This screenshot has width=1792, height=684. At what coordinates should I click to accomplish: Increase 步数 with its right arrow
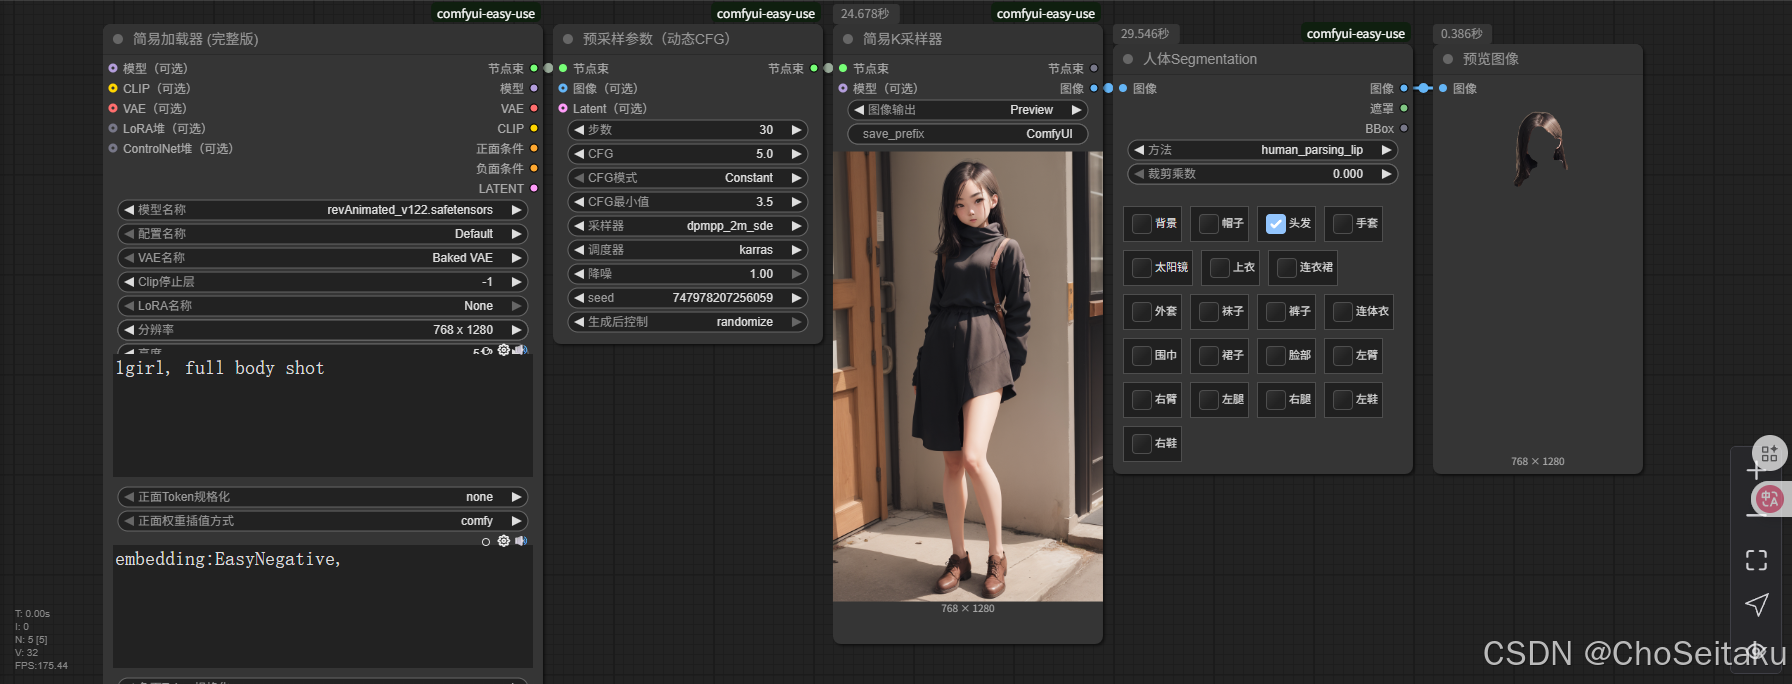pyautogui.click(x=797, y=130)
